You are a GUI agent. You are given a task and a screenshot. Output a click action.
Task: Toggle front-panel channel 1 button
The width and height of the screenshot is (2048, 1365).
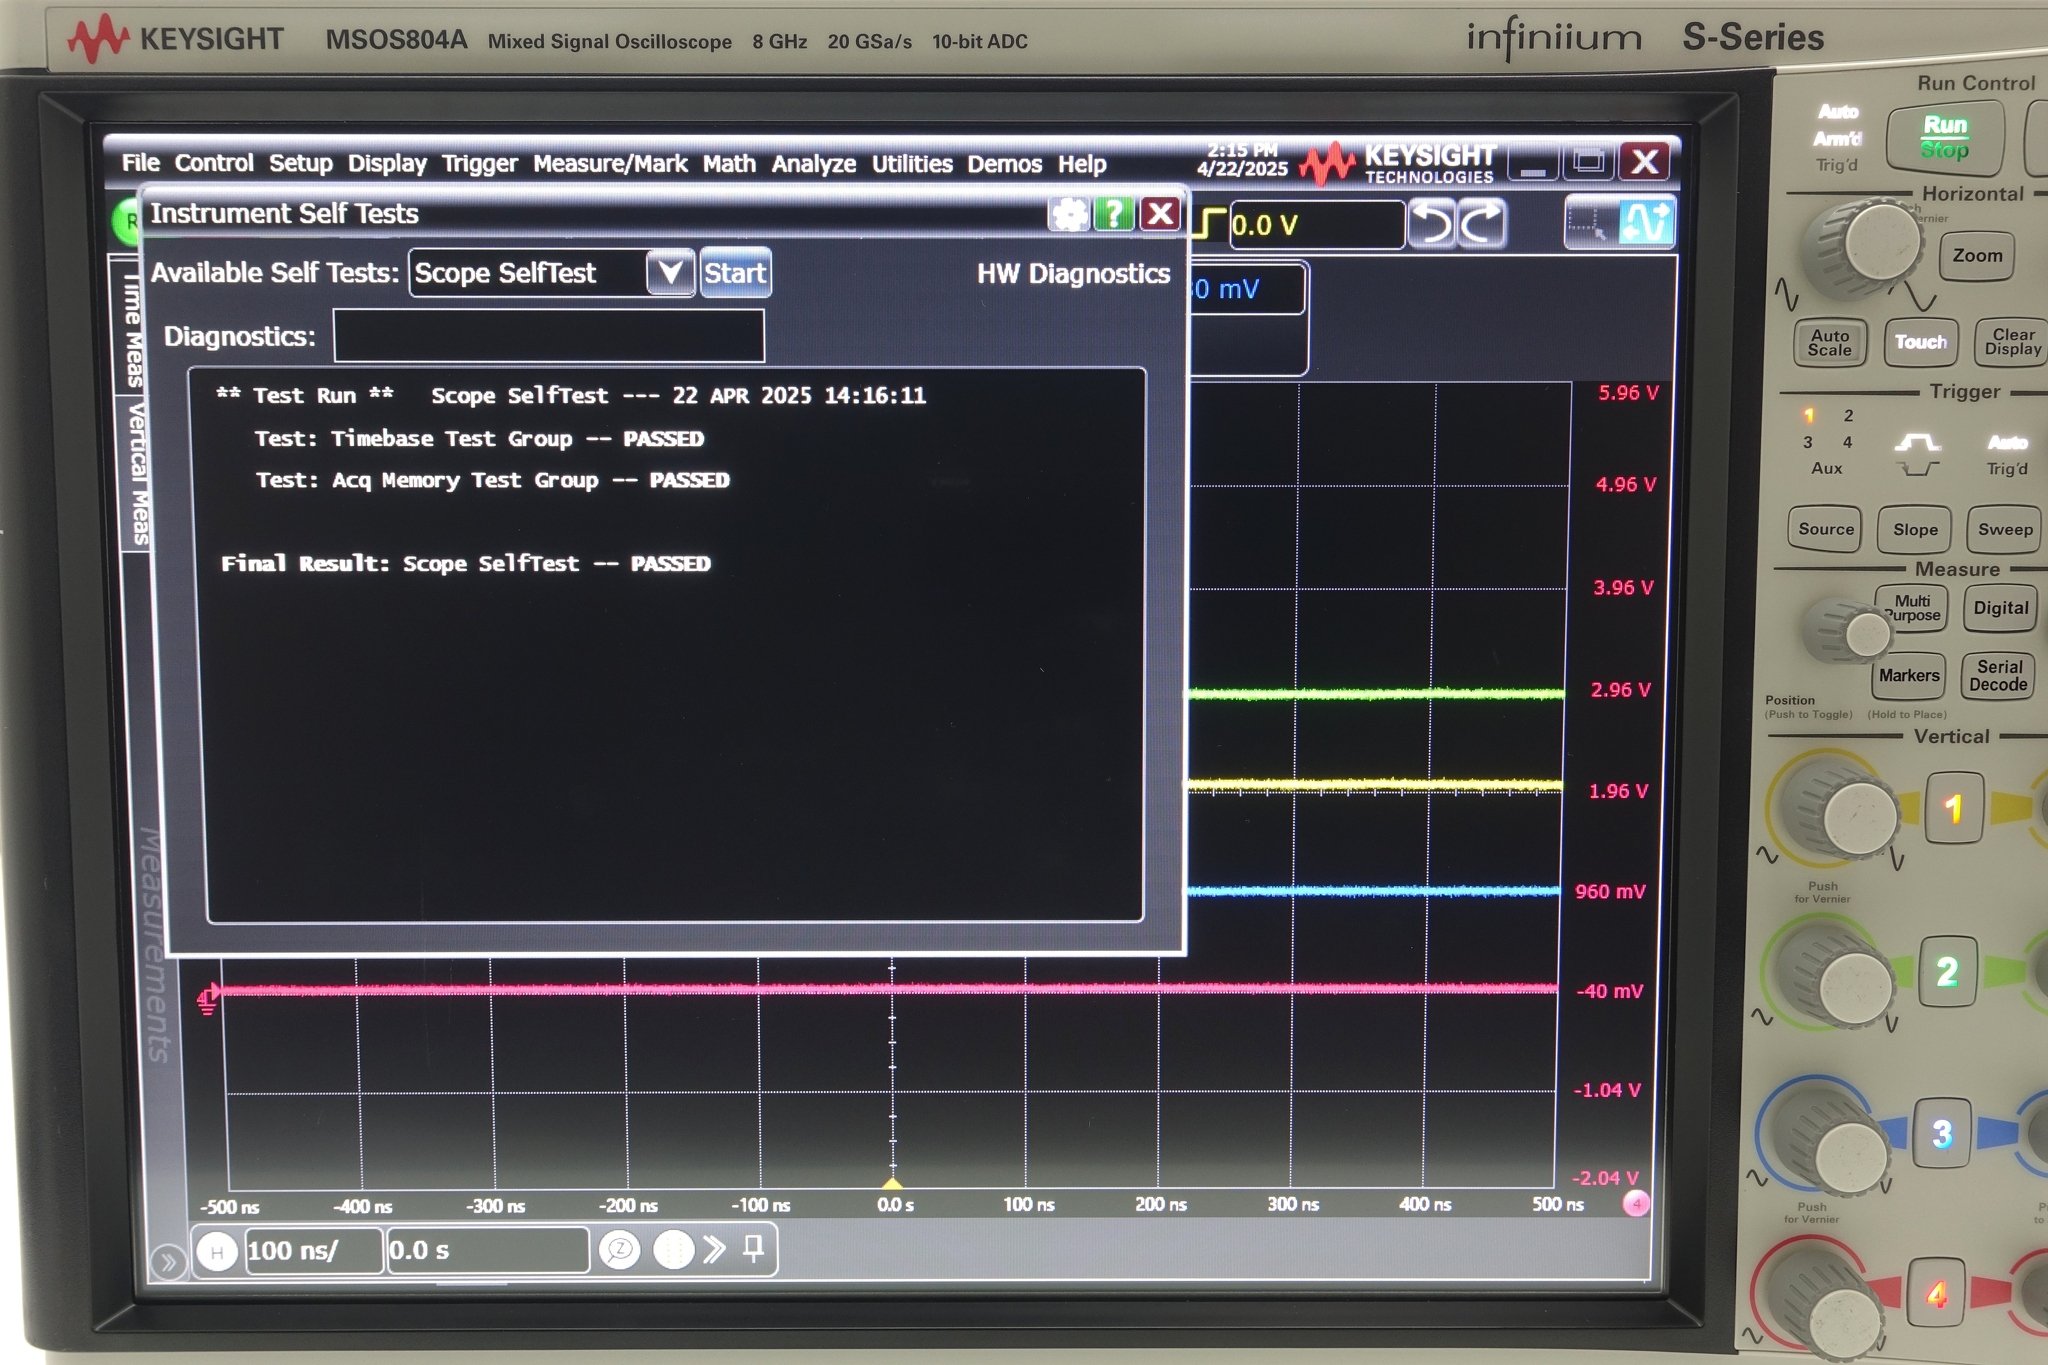click(1953, 808)
